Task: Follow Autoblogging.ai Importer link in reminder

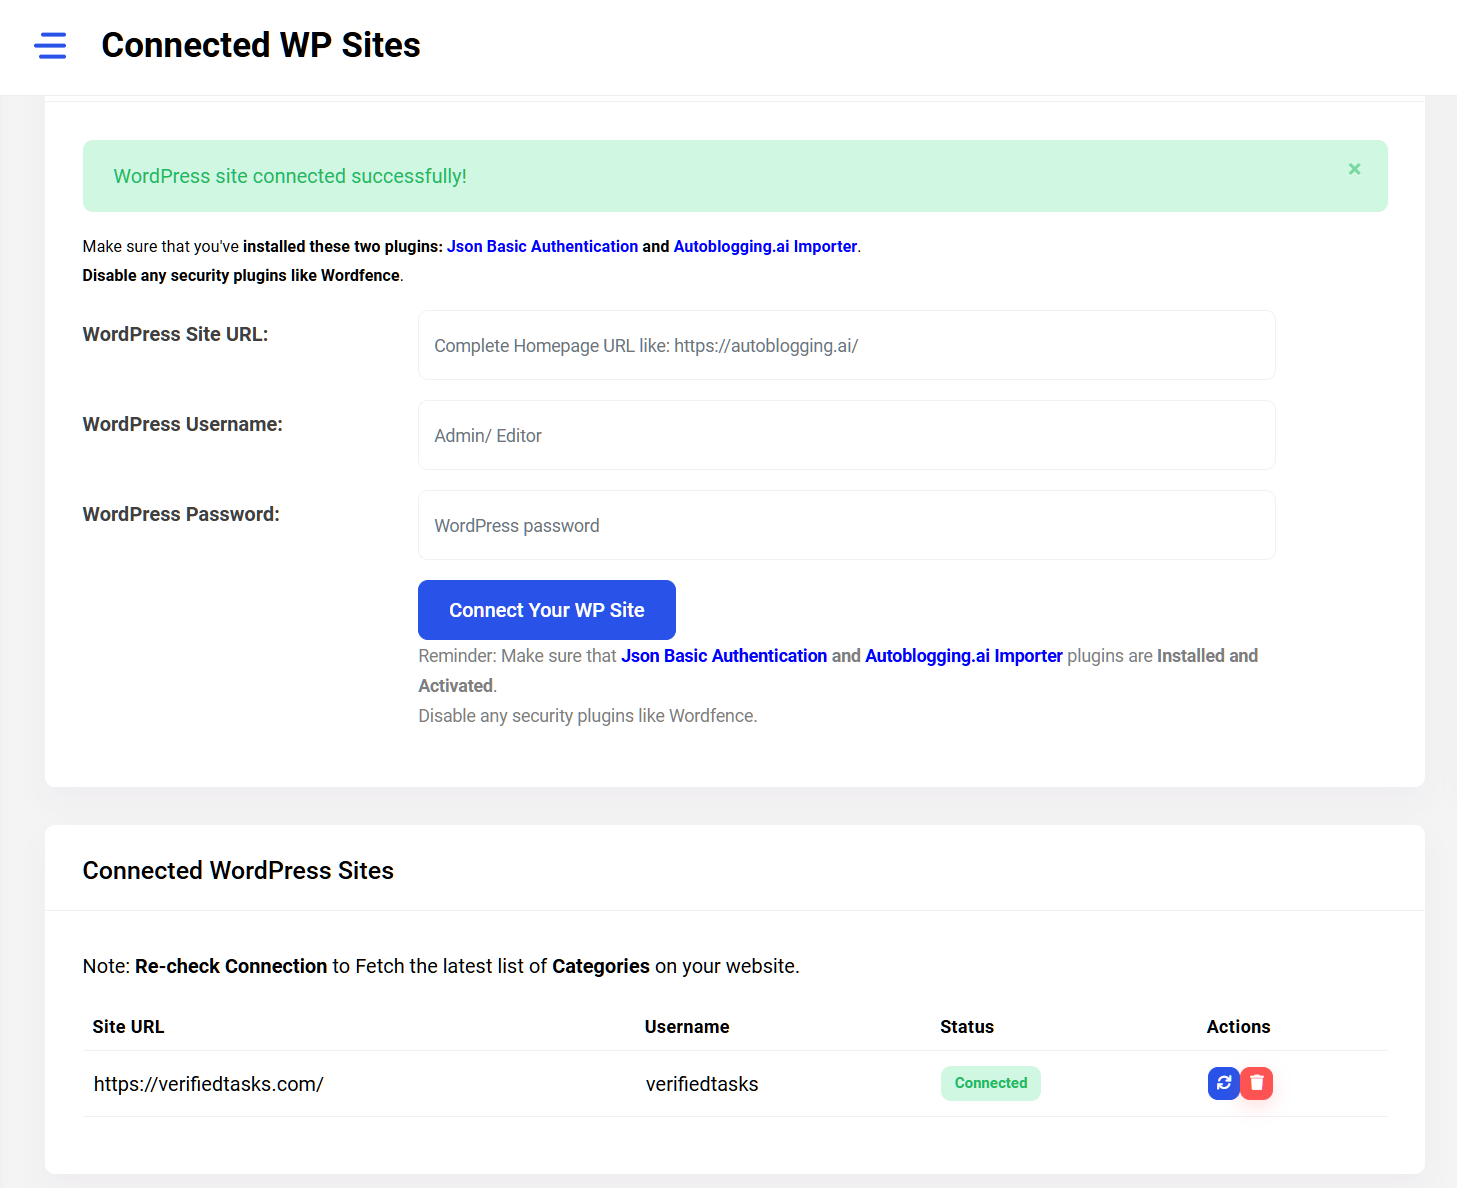Action: [963, 656]
